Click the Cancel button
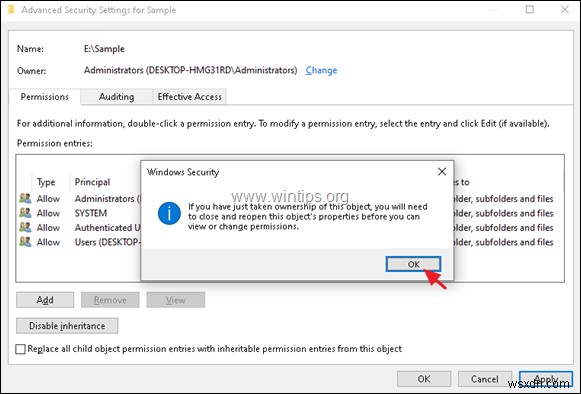The image size is (581, 394). point(485,379)
